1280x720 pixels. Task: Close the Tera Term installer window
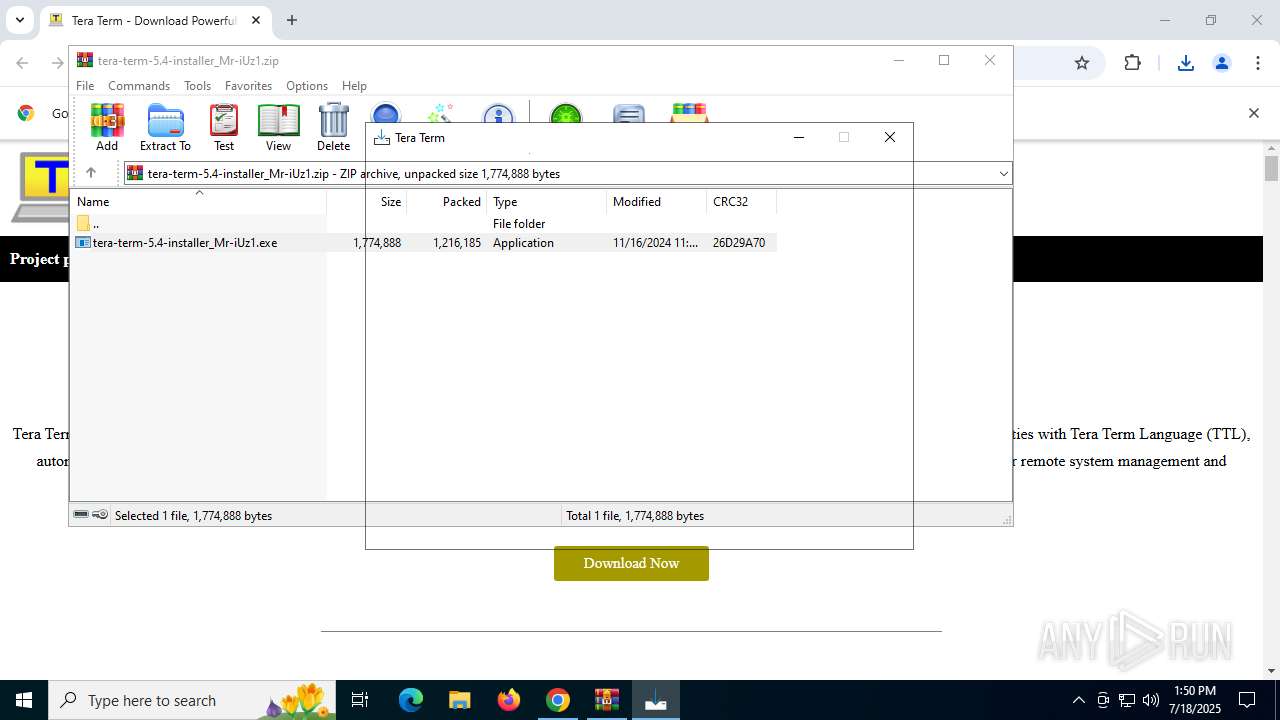point(889,137)
